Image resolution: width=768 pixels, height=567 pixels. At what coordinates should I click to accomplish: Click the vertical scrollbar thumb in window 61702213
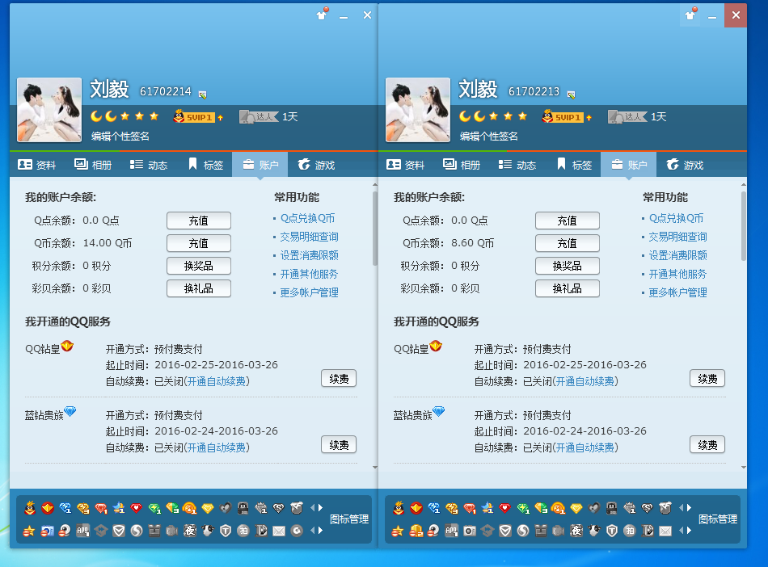point(744,226)
